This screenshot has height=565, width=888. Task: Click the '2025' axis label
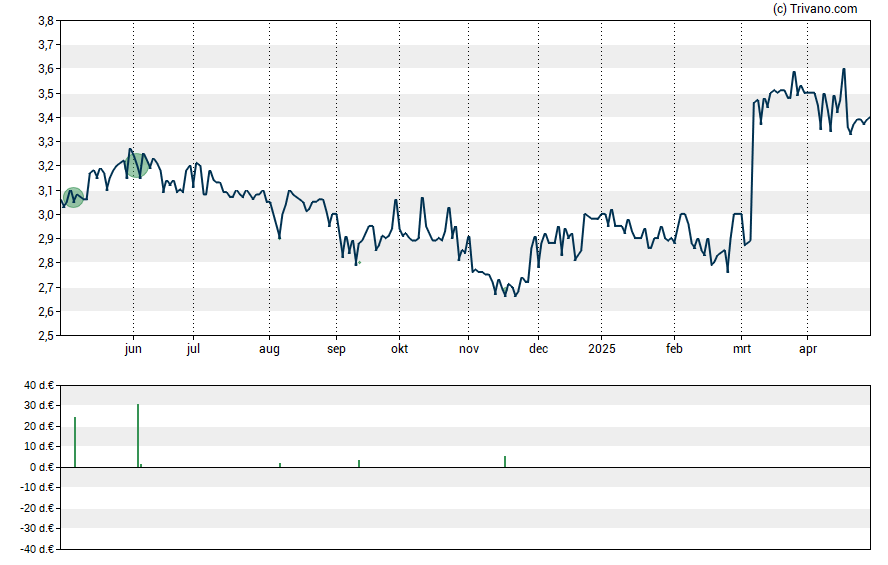click(x=601, y=349)
